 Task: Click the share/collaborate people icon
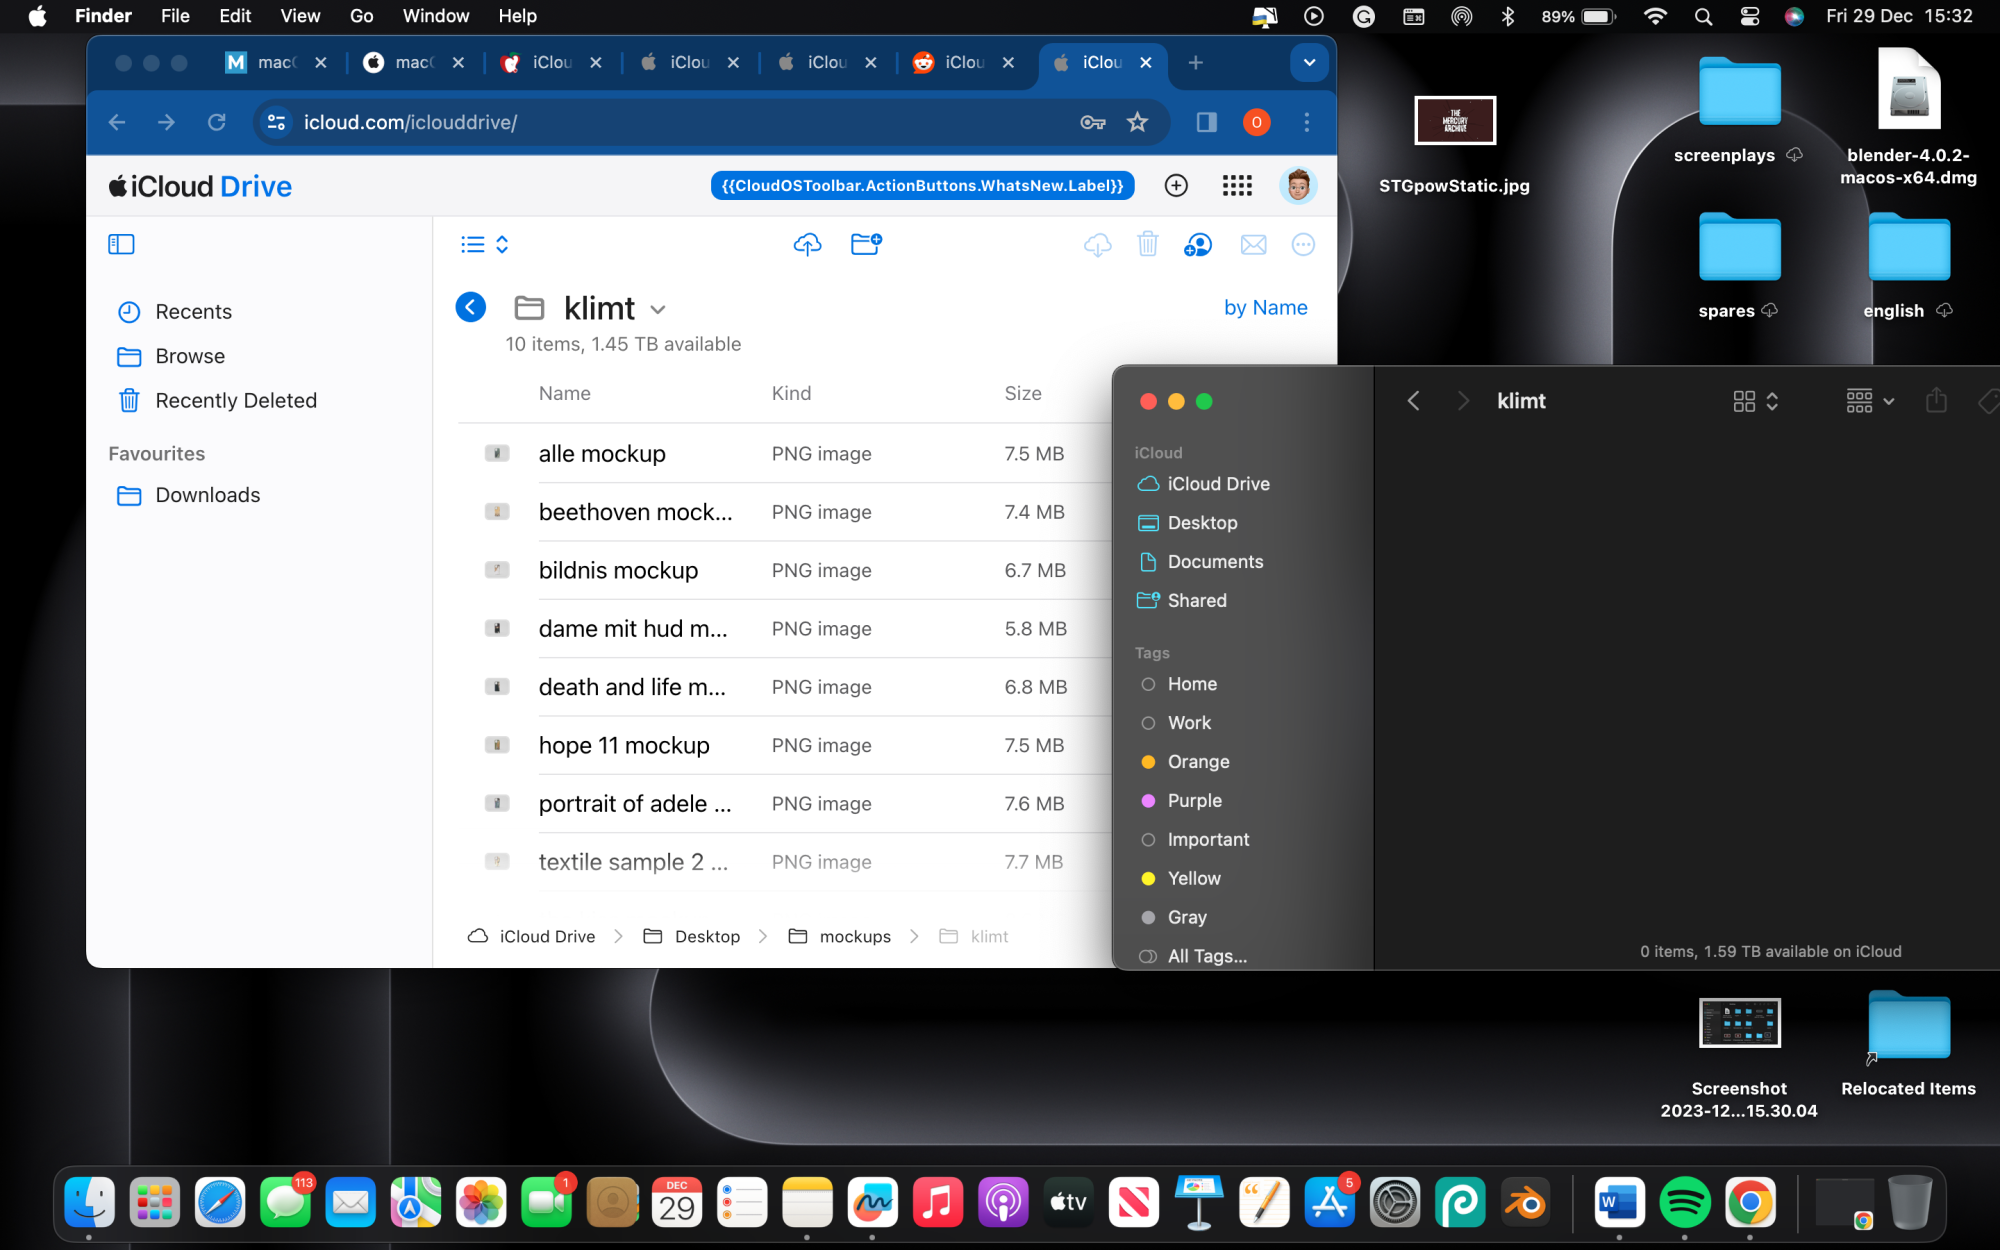point(1198,244)
